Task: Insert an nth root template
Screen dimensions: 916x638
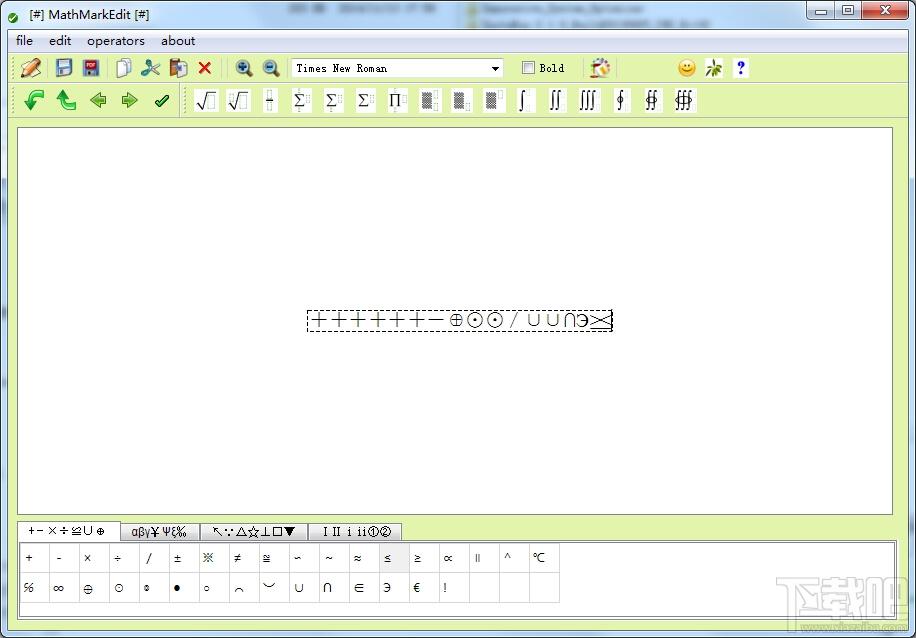Action: coord(238,100)
